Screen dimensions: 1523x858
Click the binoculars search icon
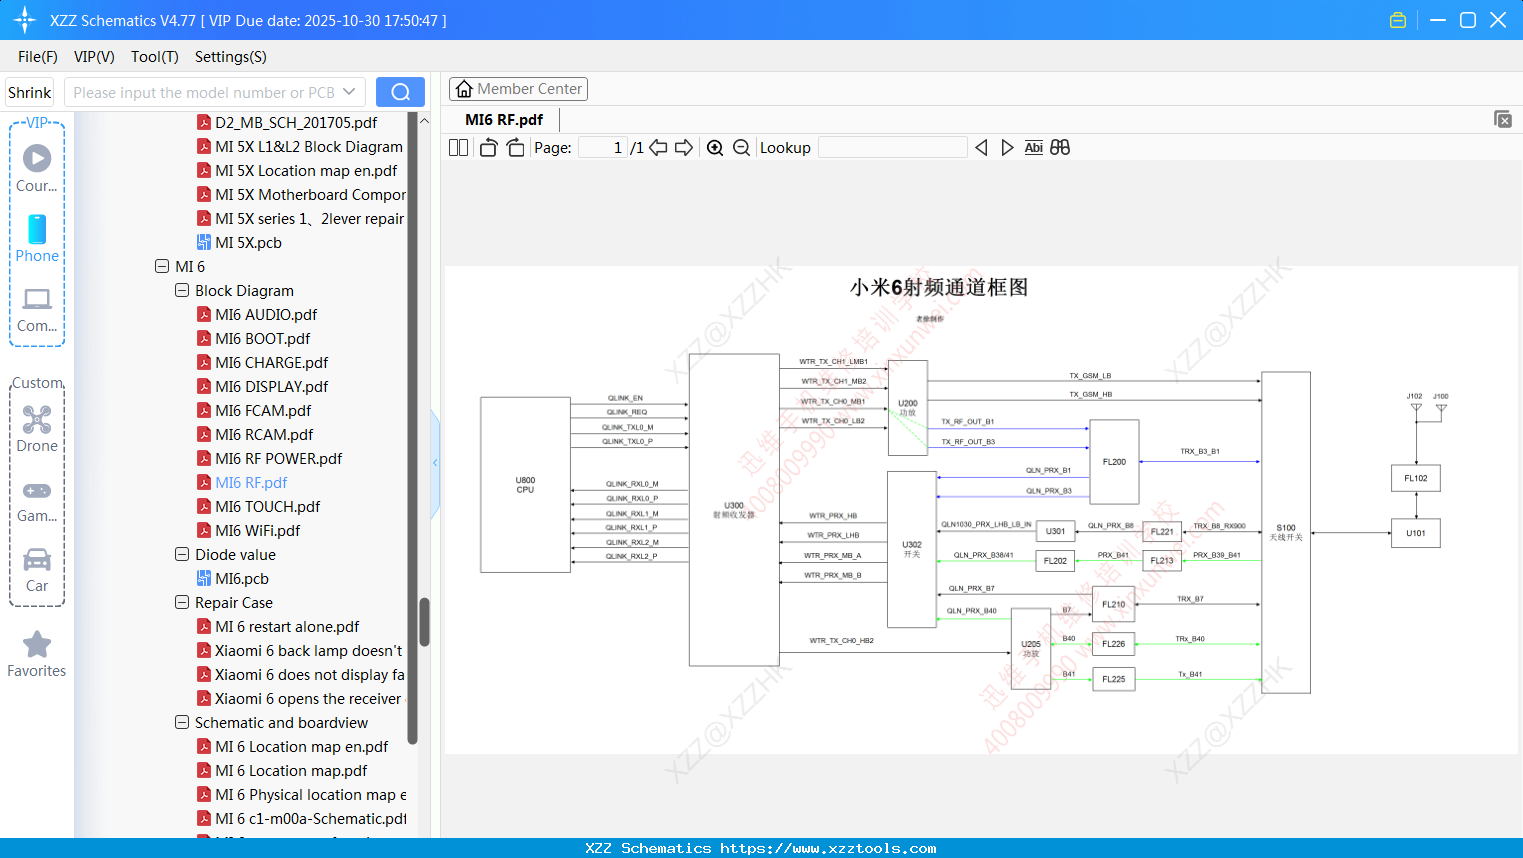(1060, 147)
